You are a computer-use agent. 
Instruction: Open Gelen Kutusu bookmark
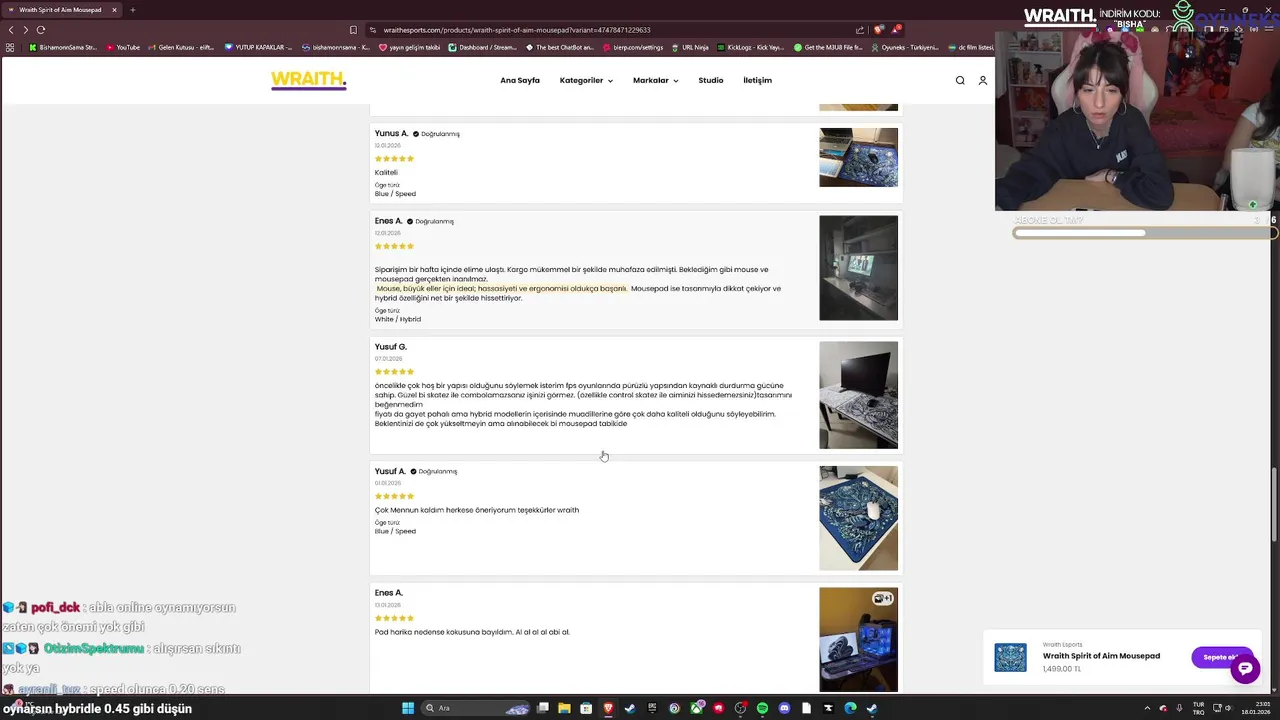[x=181, y=47]
